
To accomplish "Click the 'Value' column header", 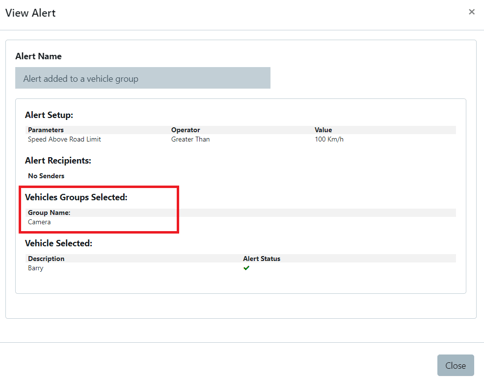I will point(323,130).
